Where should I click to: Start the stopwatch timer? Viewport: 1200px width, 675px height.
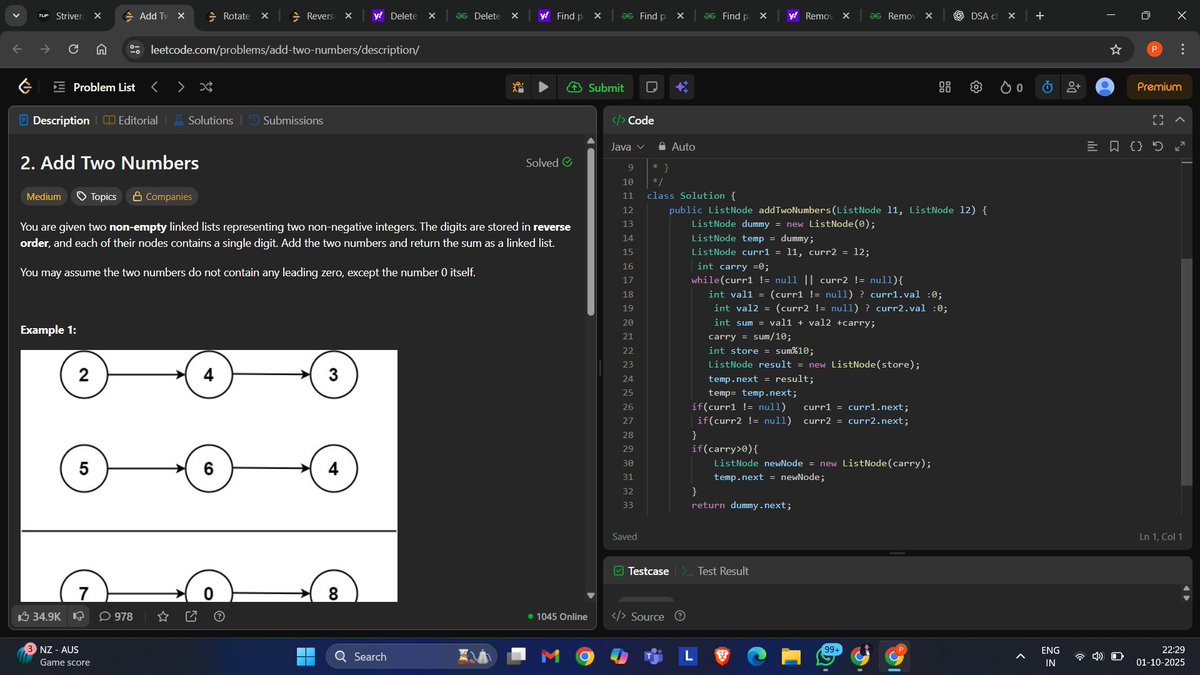click(x=1047, y=87)
